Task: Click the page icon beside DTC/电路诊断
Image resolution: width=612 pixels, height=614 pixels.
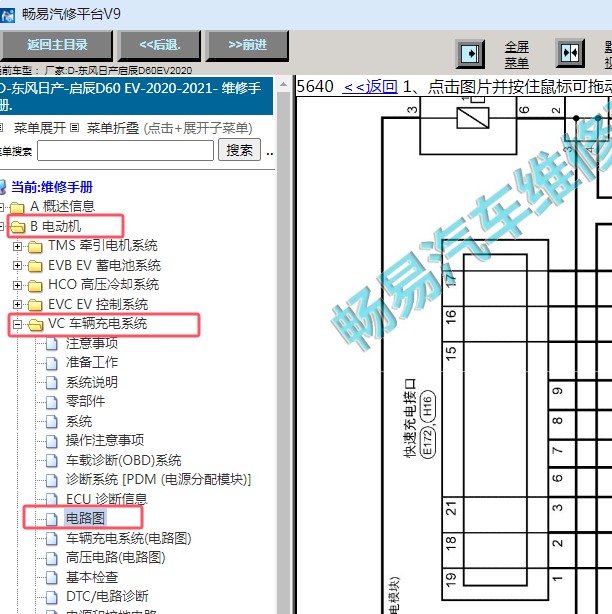Action: [52, 597]
